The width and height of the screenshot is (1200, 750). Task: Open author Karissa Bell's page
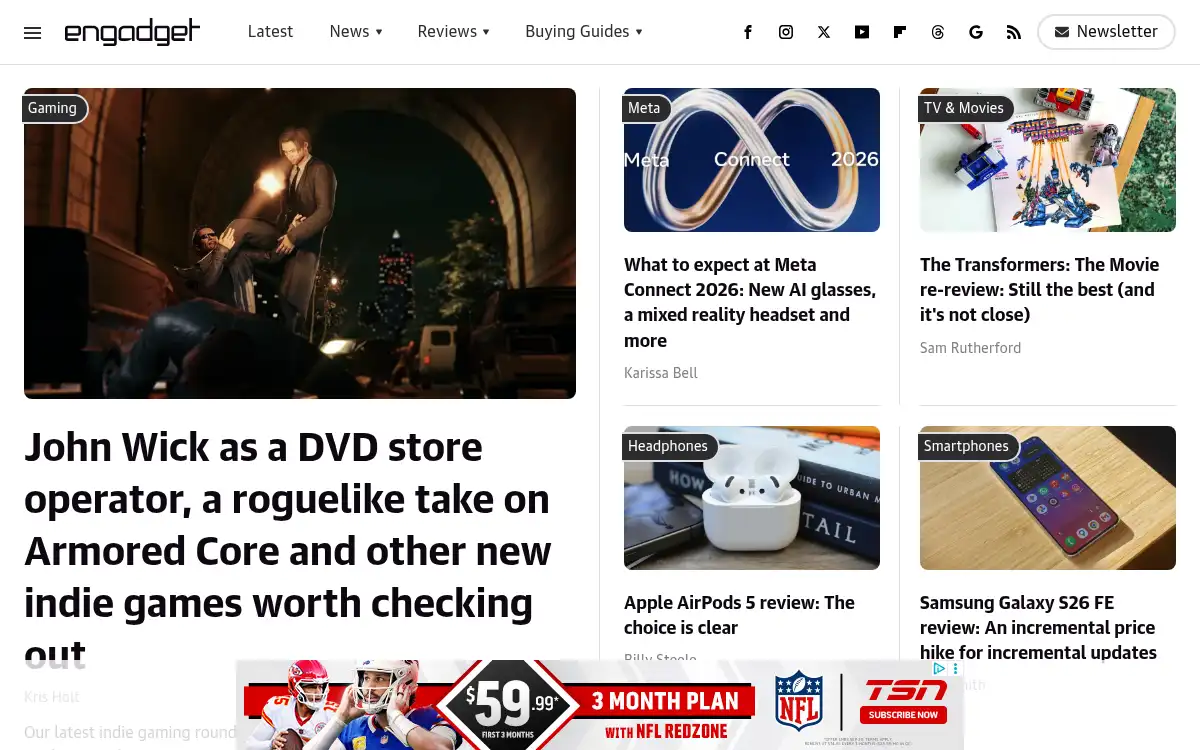coord(661,373)
